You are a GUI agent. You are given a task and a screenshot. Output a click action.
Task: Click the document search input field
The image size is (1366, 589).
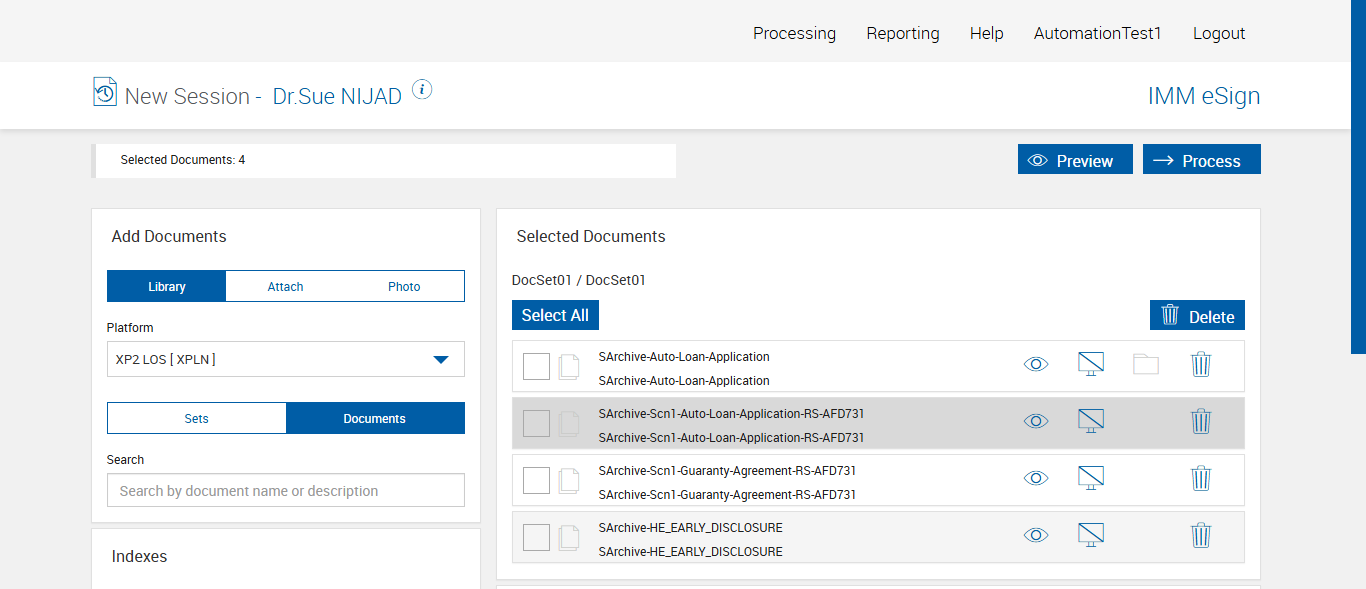285,491
